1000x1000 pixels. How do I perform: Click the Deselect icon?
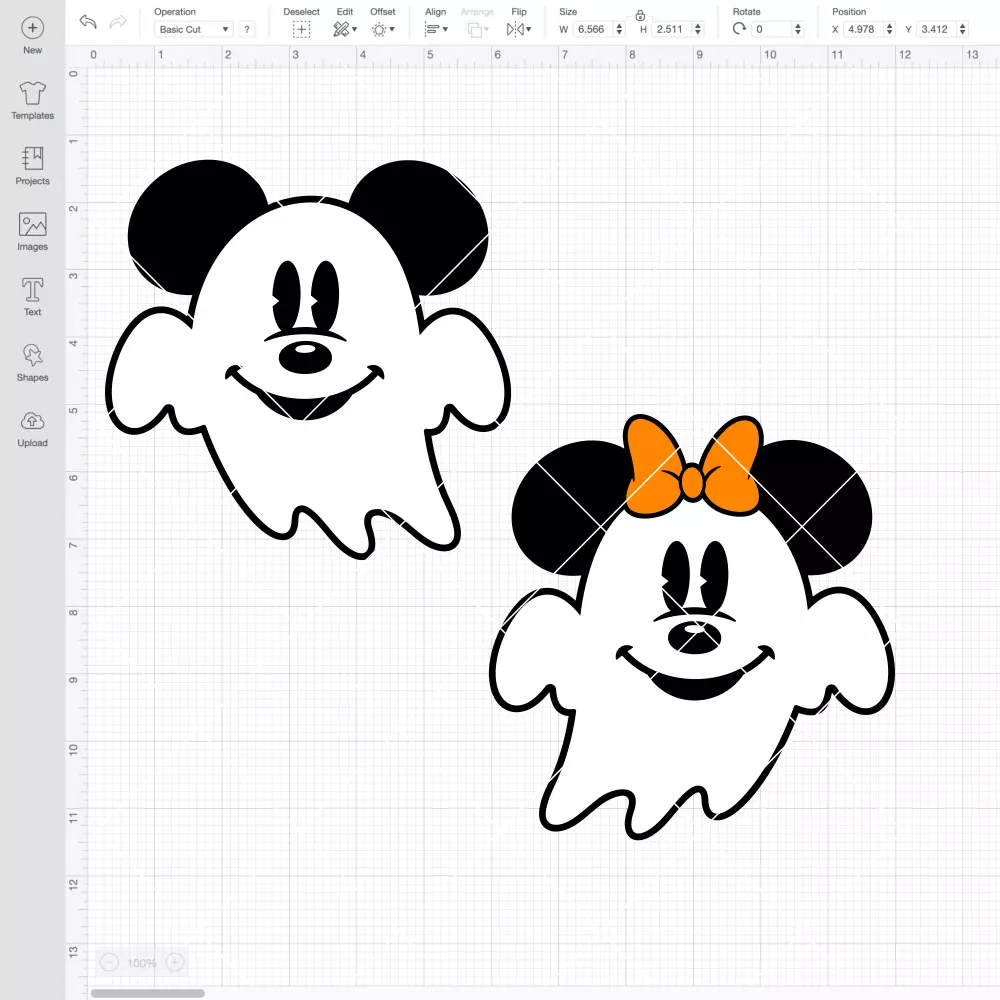point(302,29)
